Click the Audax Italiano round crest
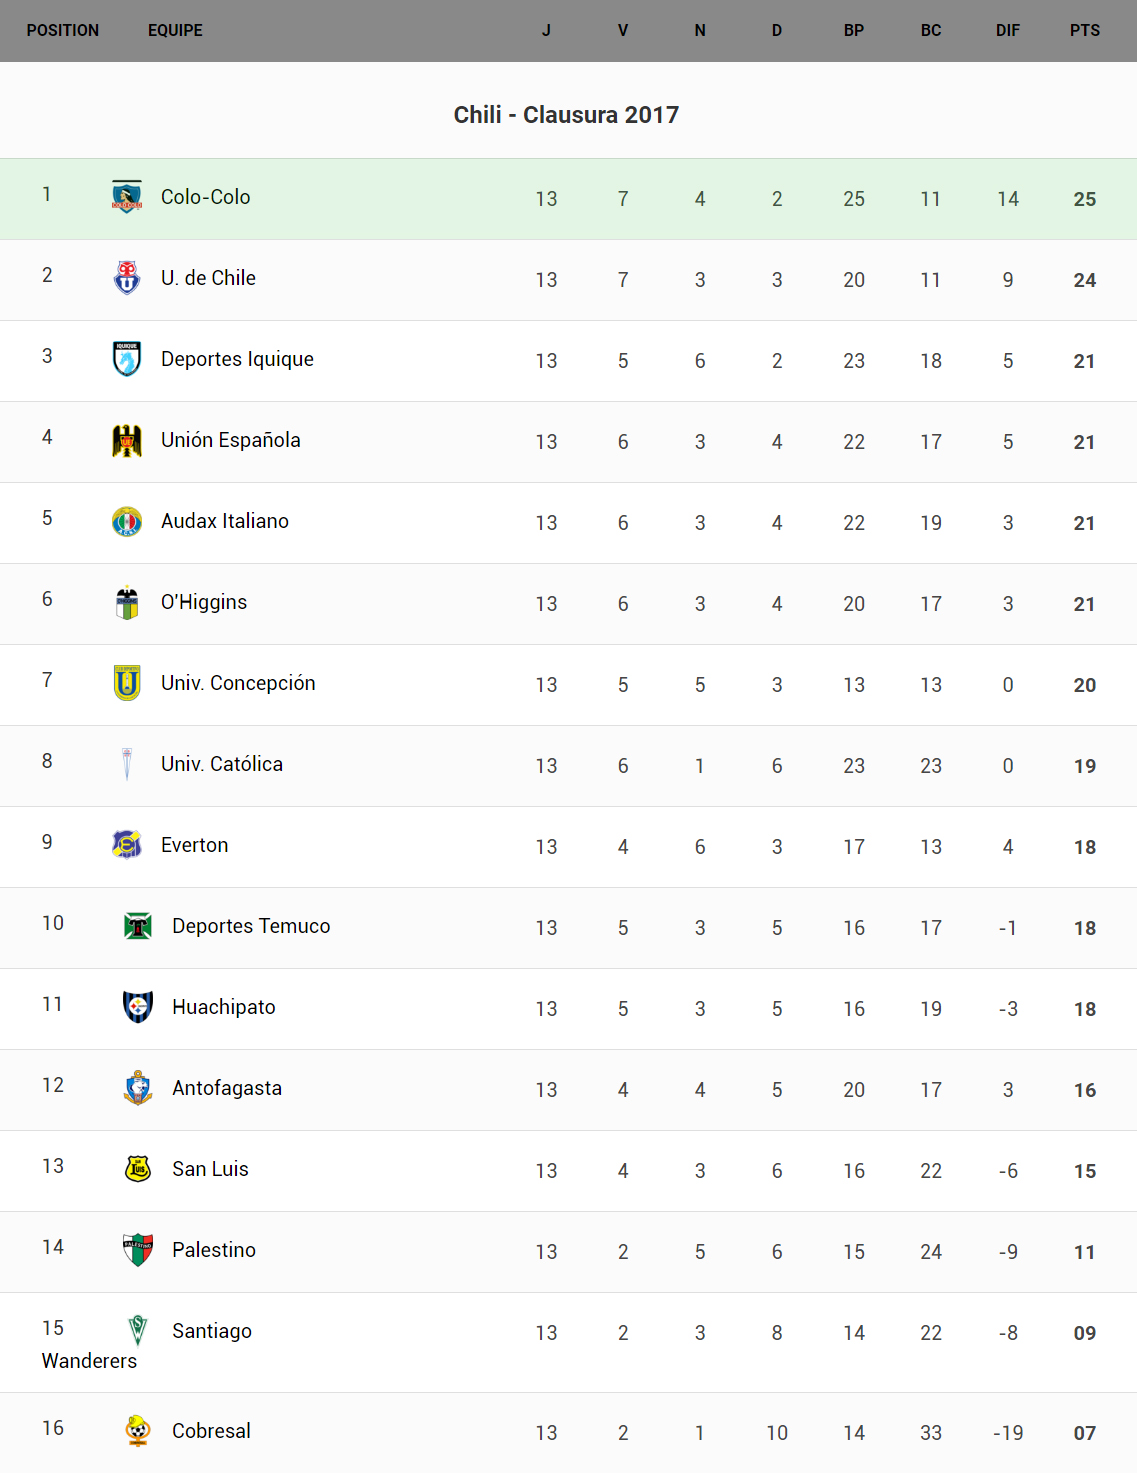 [x=127, y=521]
